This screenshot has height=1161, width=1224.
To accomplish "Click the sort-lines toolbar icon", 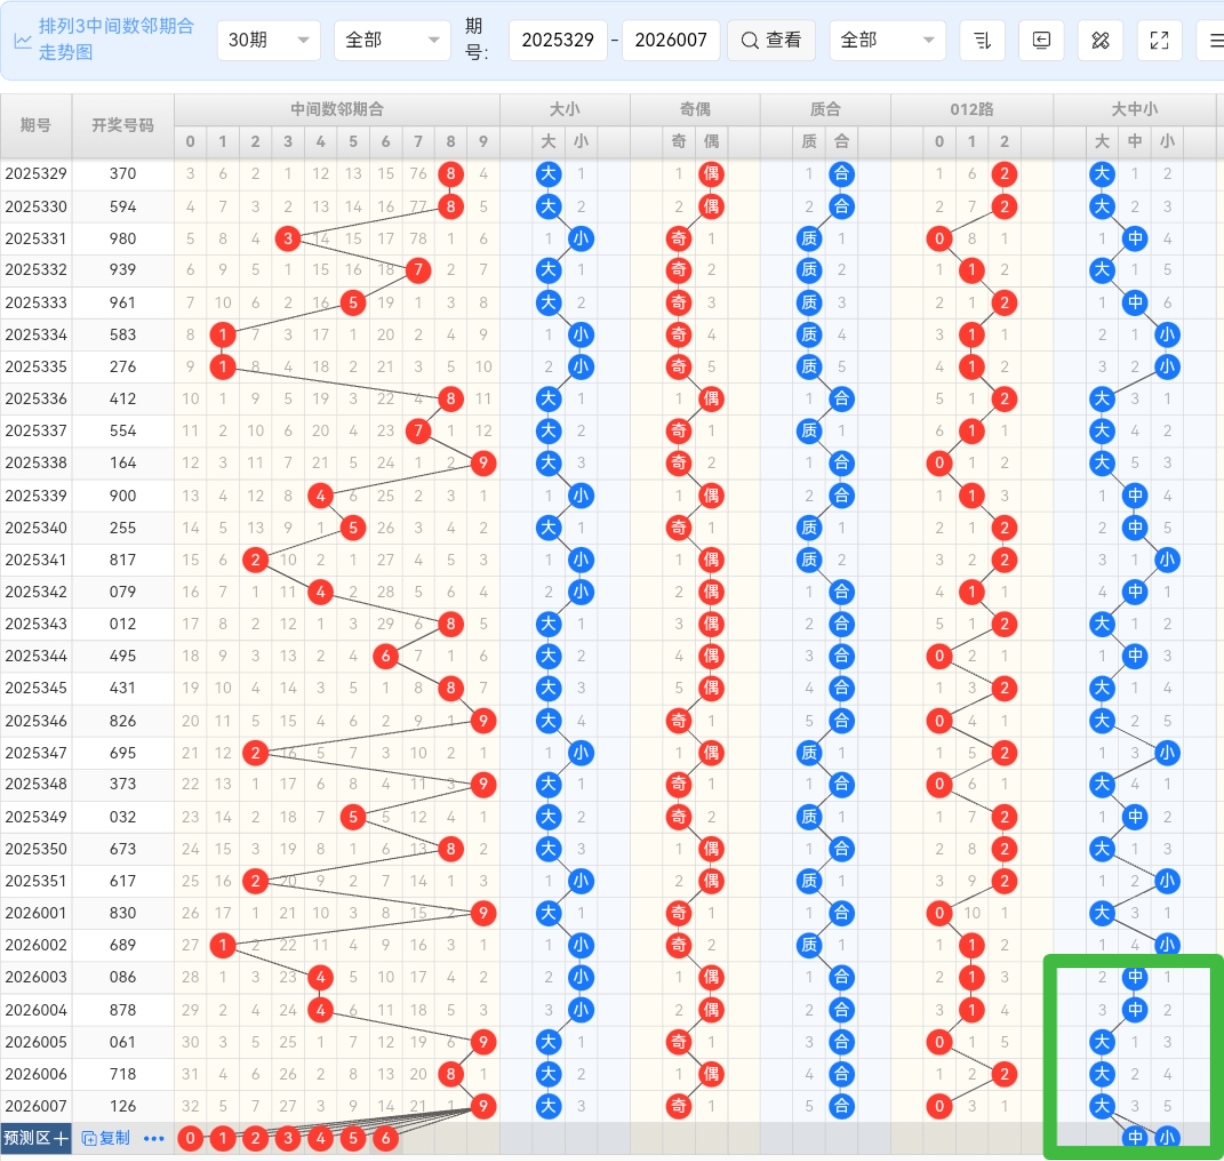I will point(982,40).
